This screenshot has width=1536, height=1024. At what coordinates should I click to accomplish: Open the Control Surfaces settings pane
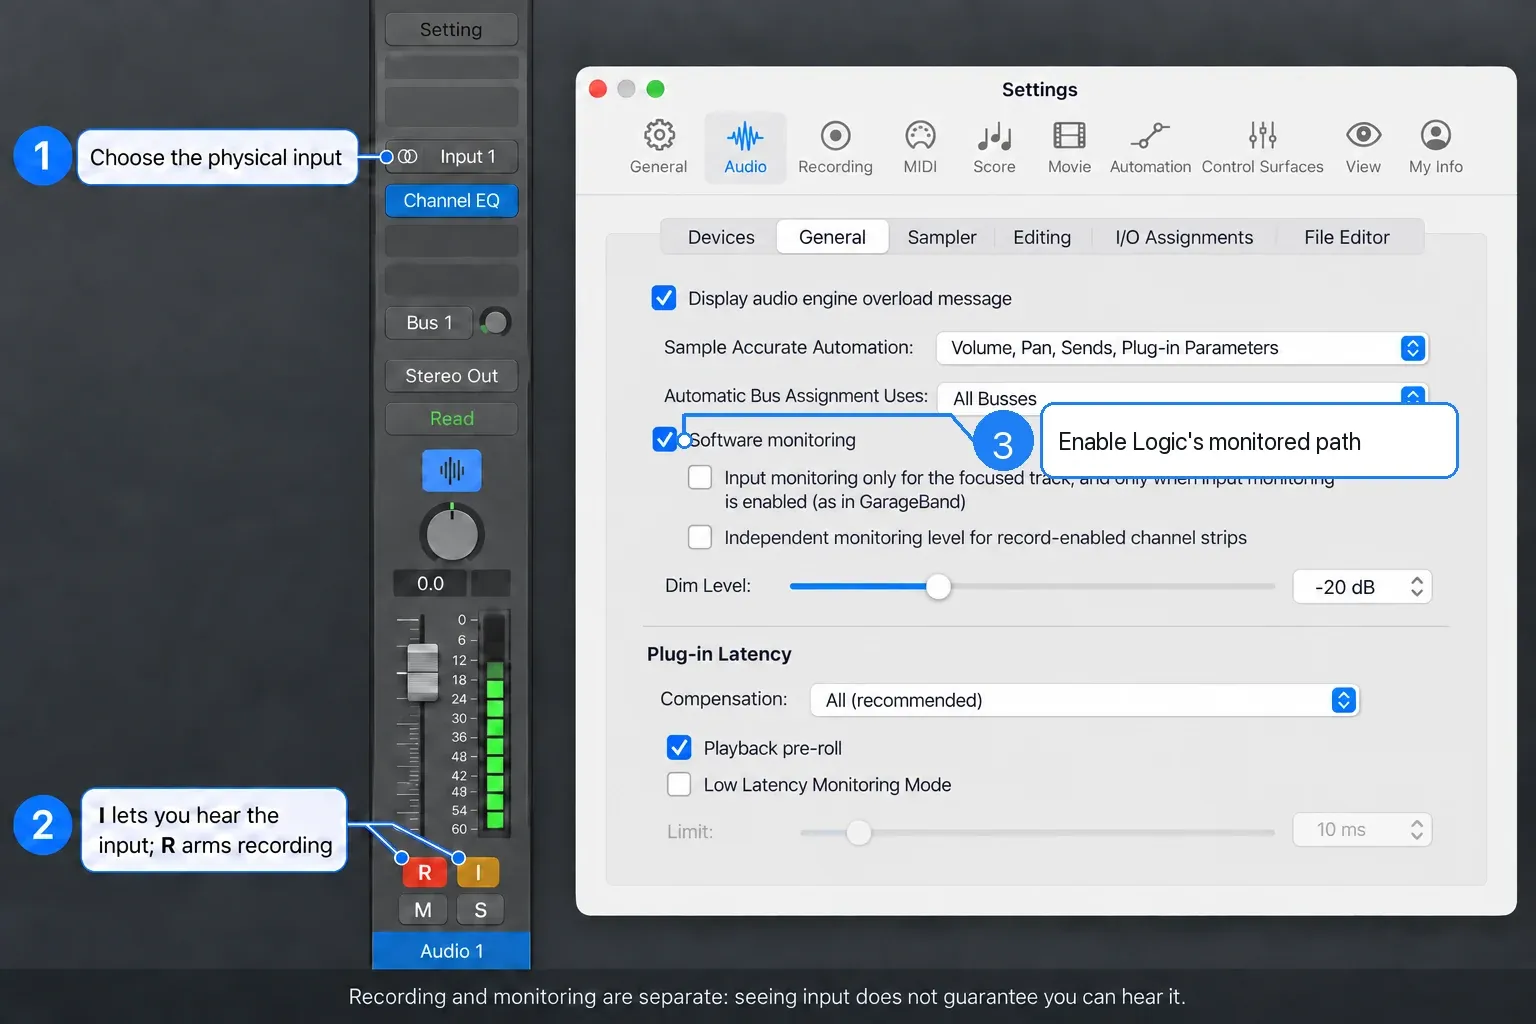(x=1262, y=147)
